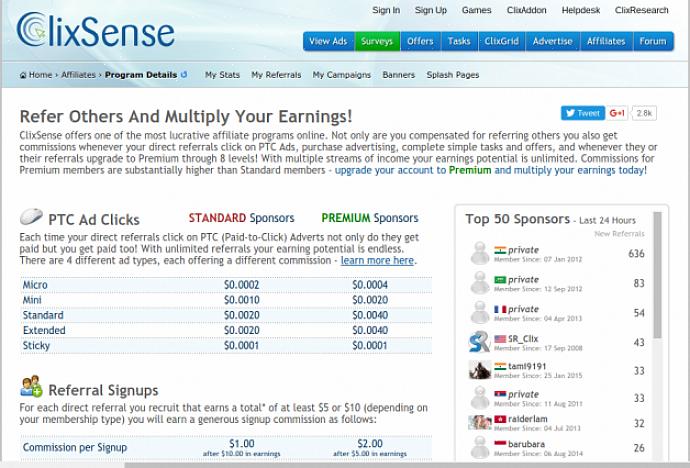Go to Home in the breadcrumb
This screenshot has height=468, width=690.
40,75
